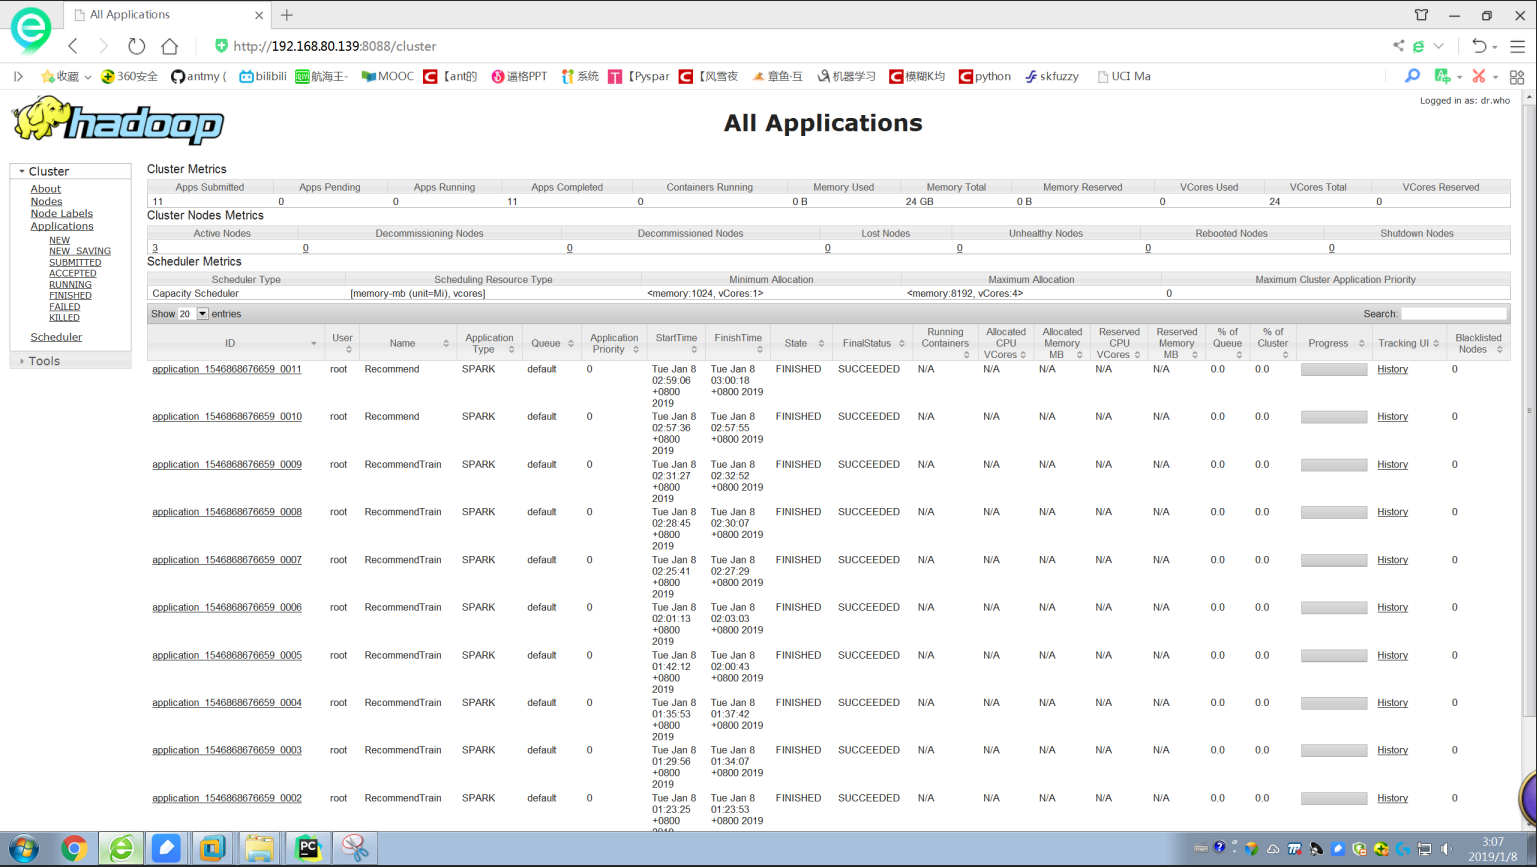Click progress bar of application 0006
The width and height of the screenshot is (1537, 867).
coord(1334,608)
